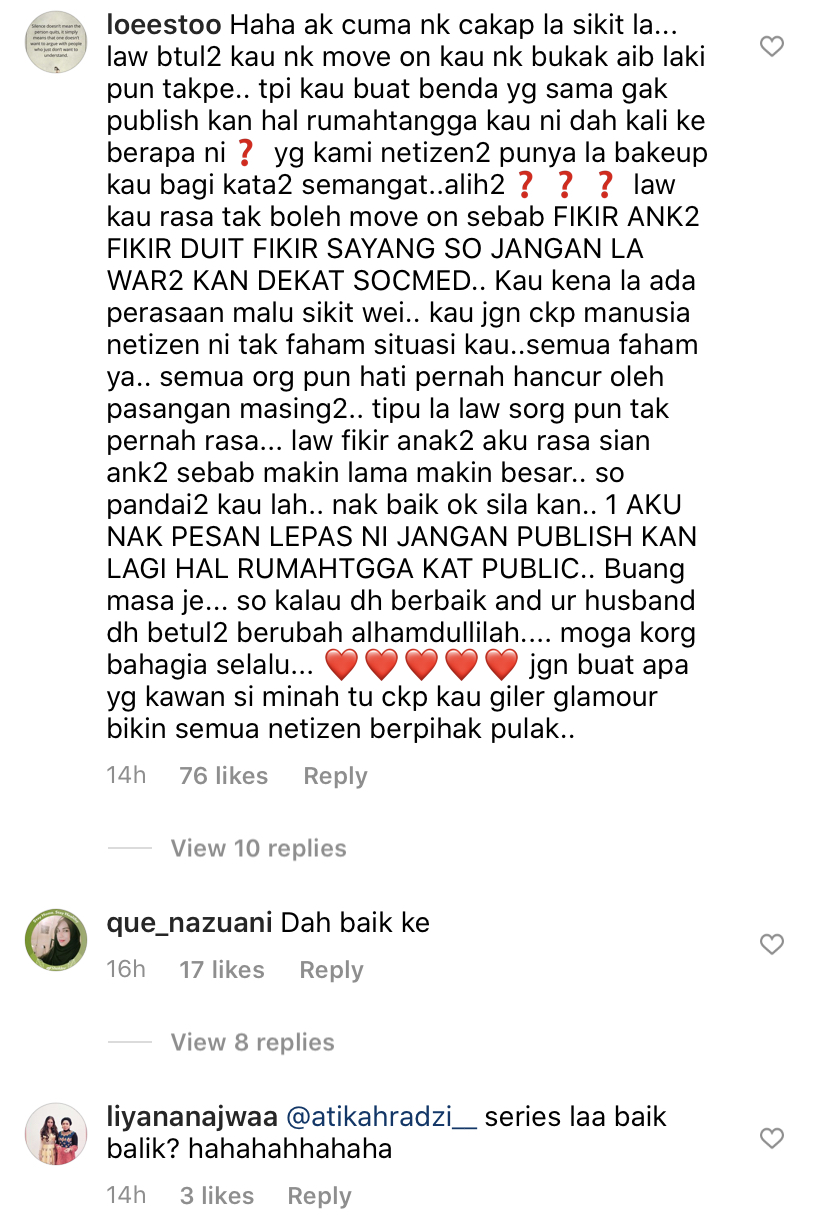Reply to liyananajwaa's comment
Image resolution: width=822 pixels, height=1219 pixels.
click(319, 1196)
